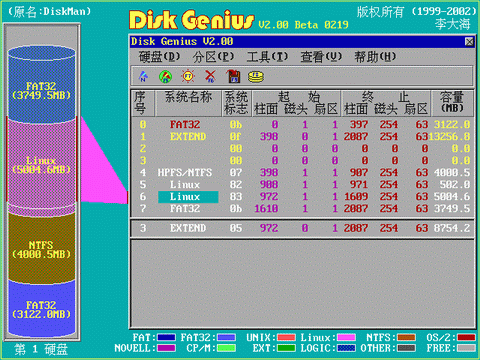Click the NTFS 4000.5MB segment in disk cylinder
The image size is (480, 360).
point(41,249)
